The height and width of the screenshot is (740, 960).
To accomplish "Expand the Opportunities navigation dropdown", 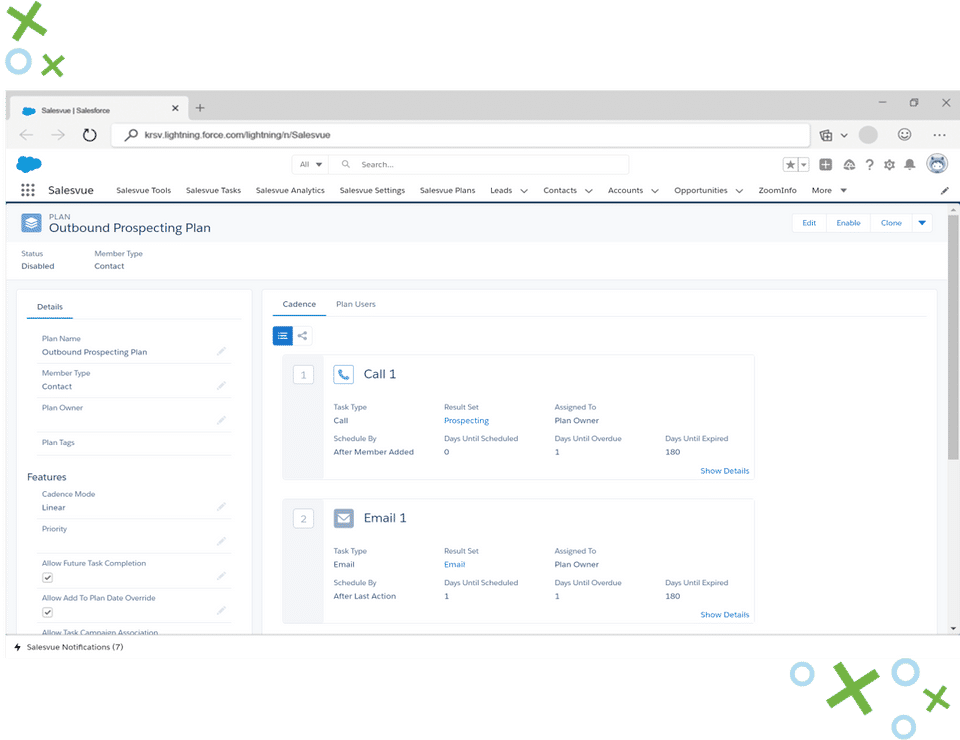I will pos(739,191).
